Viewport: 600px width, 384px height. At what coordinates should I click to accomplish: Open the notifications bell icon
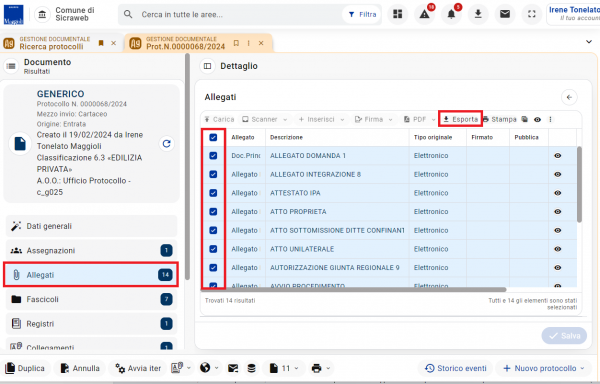tap(451, 14)
